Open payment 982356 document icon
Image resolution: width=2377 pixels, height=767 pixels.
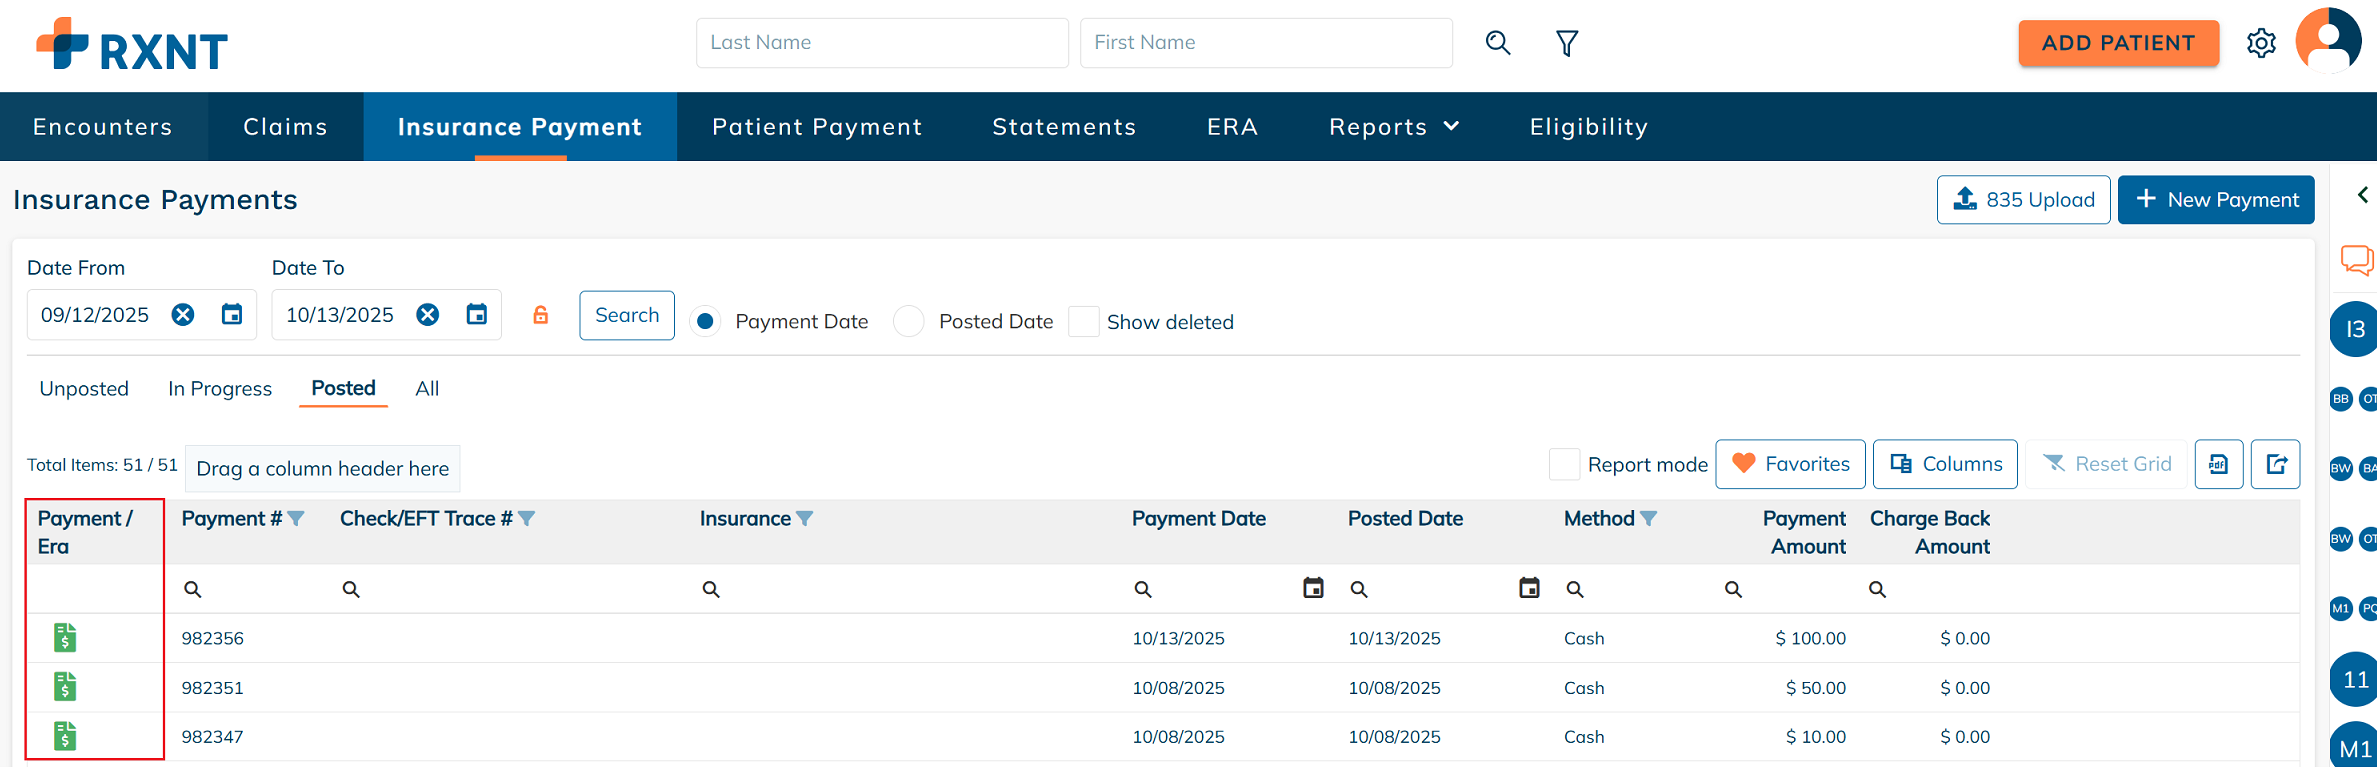(65, 638)
